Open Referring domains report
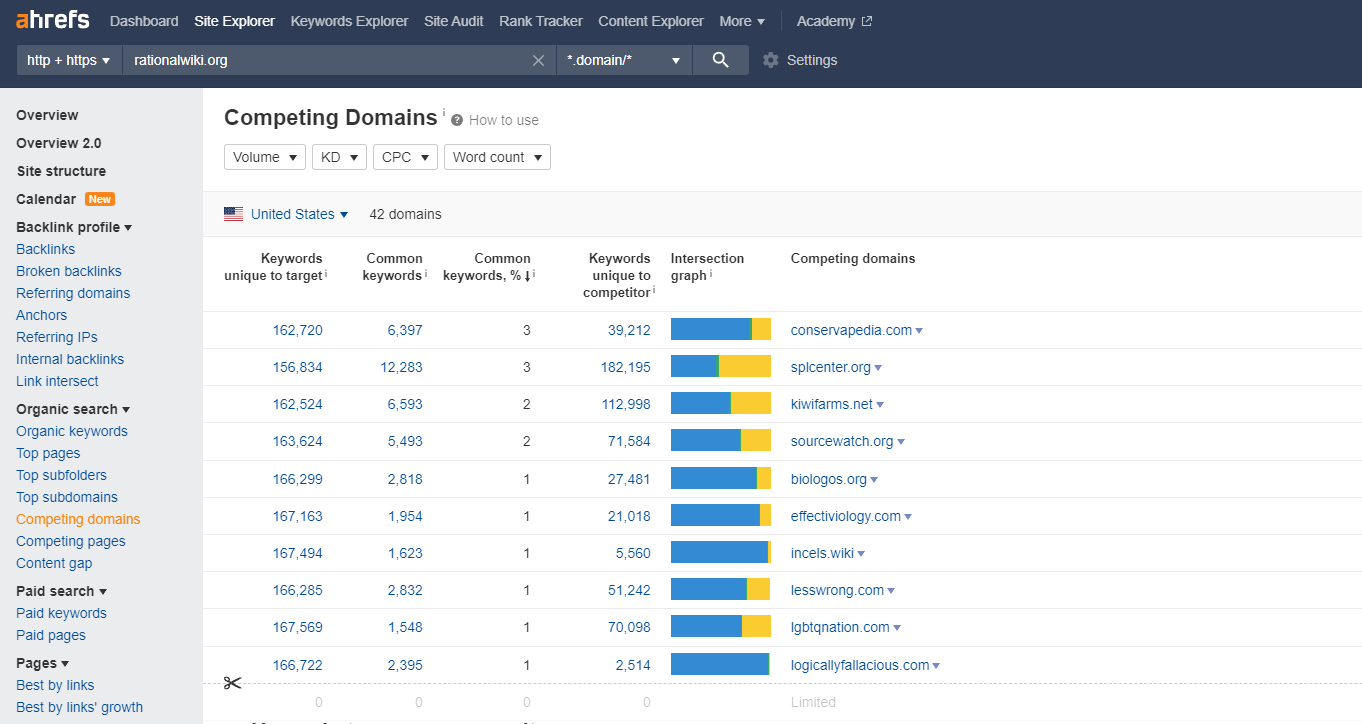Image resolution: width=1362 pixels, height=724 pixels. pos(73,293)
